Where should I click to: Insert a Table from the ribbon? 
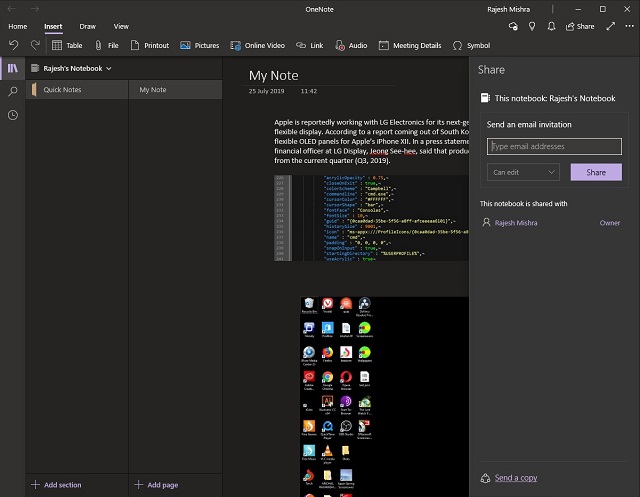tap(67, 45)
